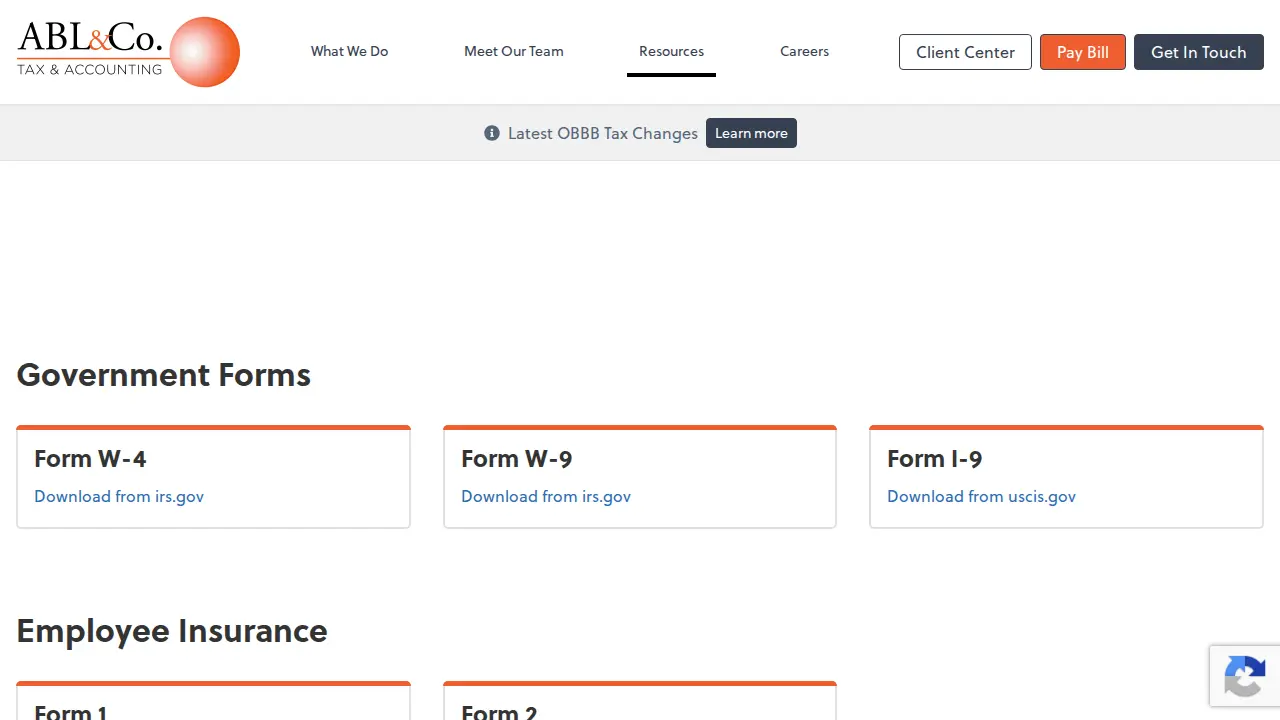Click the Form W-4 card title
This screenshot has height=720, width=1280.
pyautogui.click(x=90, y=459)
